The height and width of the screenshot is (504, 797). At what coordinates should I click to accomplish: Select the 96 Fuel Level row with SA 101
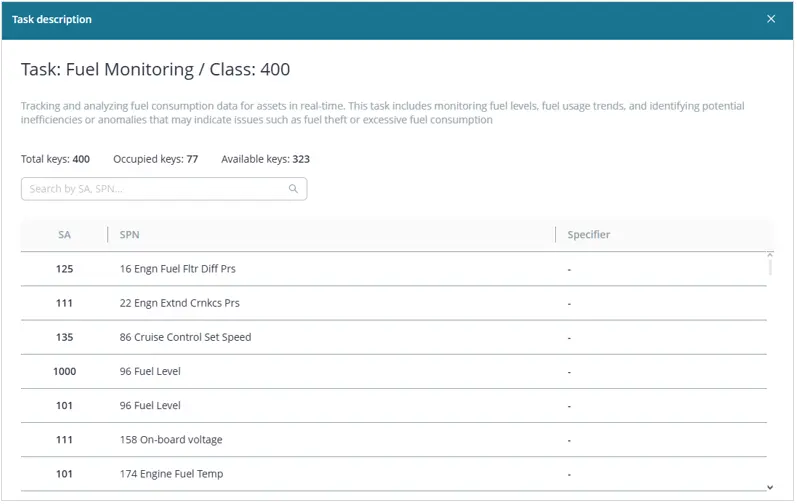150,406
